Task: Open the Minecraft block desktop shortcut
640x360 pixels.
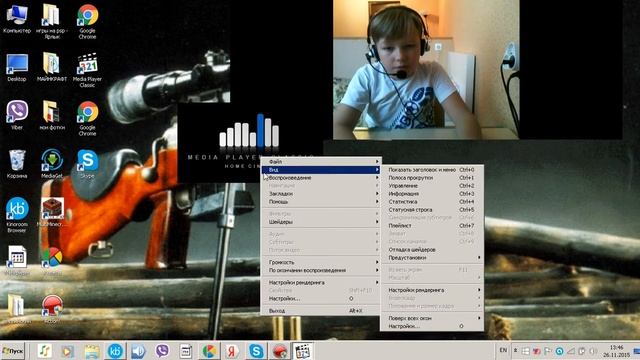Action: coord(51,212)
